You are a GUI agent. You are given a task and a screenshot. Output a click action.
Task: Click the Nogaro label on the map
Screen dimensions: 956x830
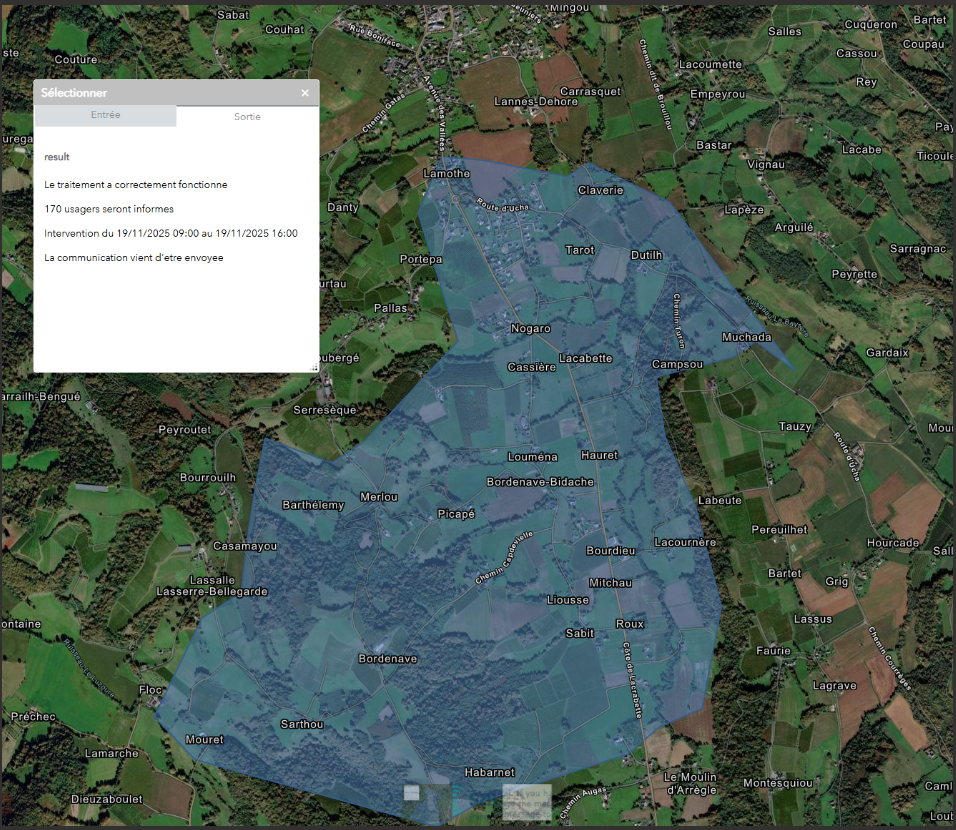point(530,329)
